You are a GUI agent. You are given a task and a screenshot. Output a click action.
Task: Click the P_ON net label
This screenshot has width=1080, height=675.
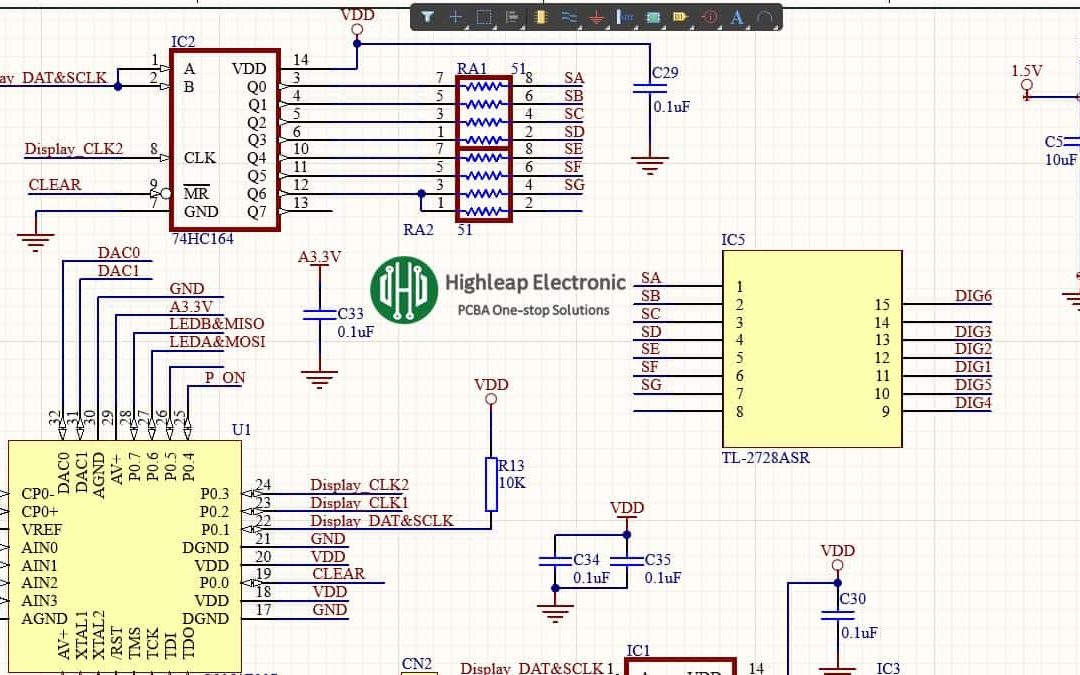[225, 377]
